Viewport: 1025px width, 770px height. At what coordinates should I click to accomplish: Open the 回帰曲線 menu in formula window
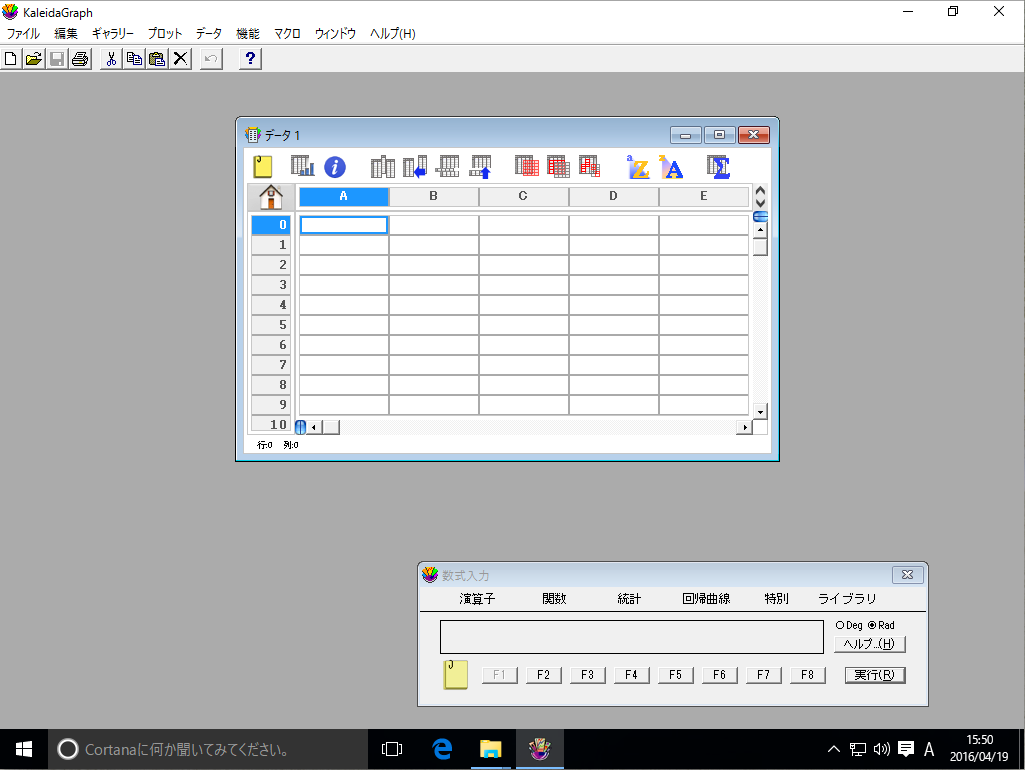pyautogui.click(x=706, y=599)
